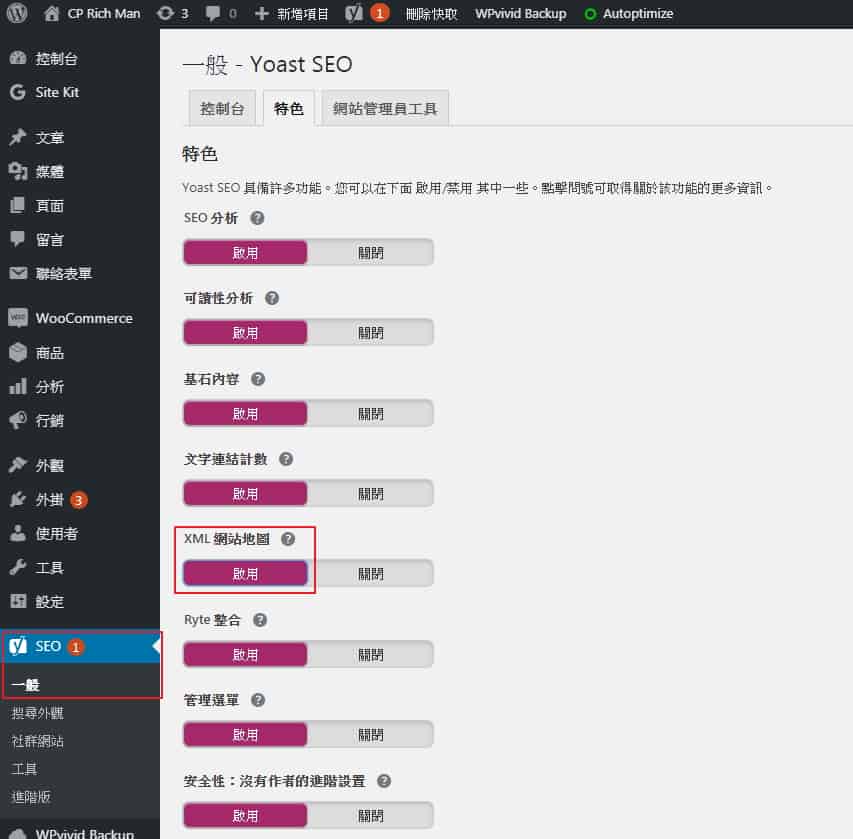Click help icon beside Ryte 整合
853x839 pixels.
click(260, 620)
